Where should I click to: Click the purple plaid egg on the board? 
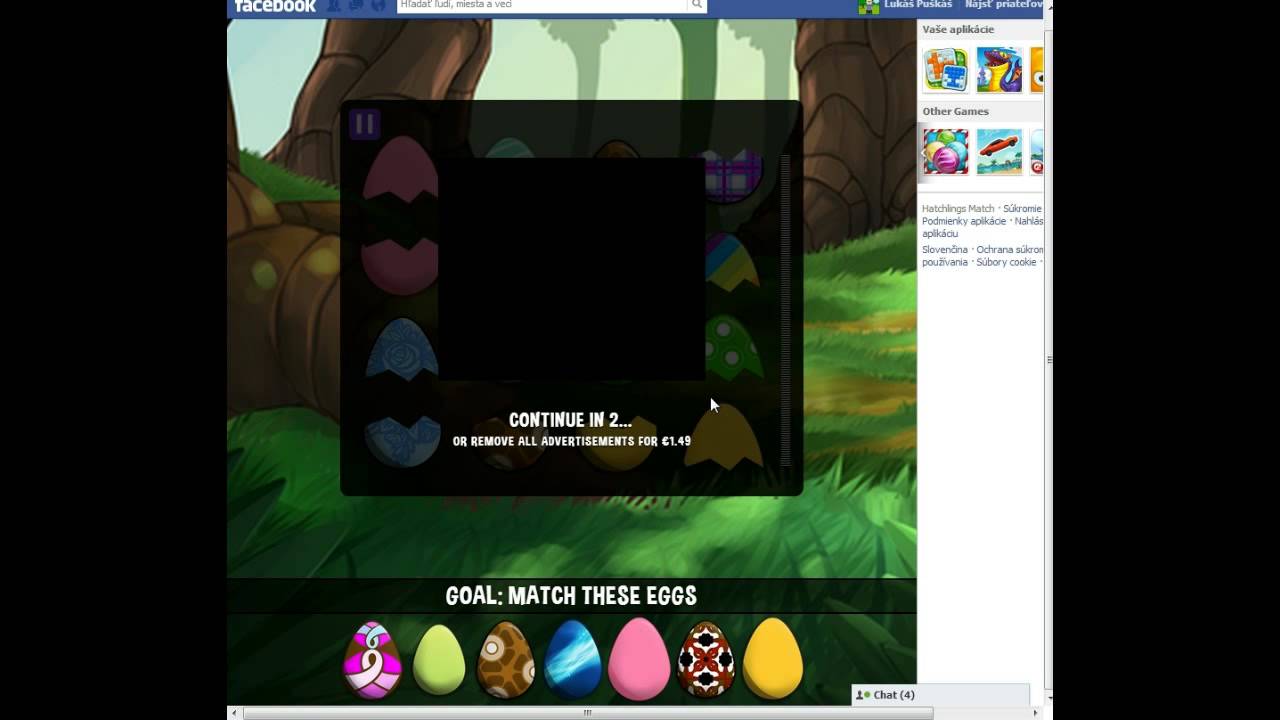735,175
